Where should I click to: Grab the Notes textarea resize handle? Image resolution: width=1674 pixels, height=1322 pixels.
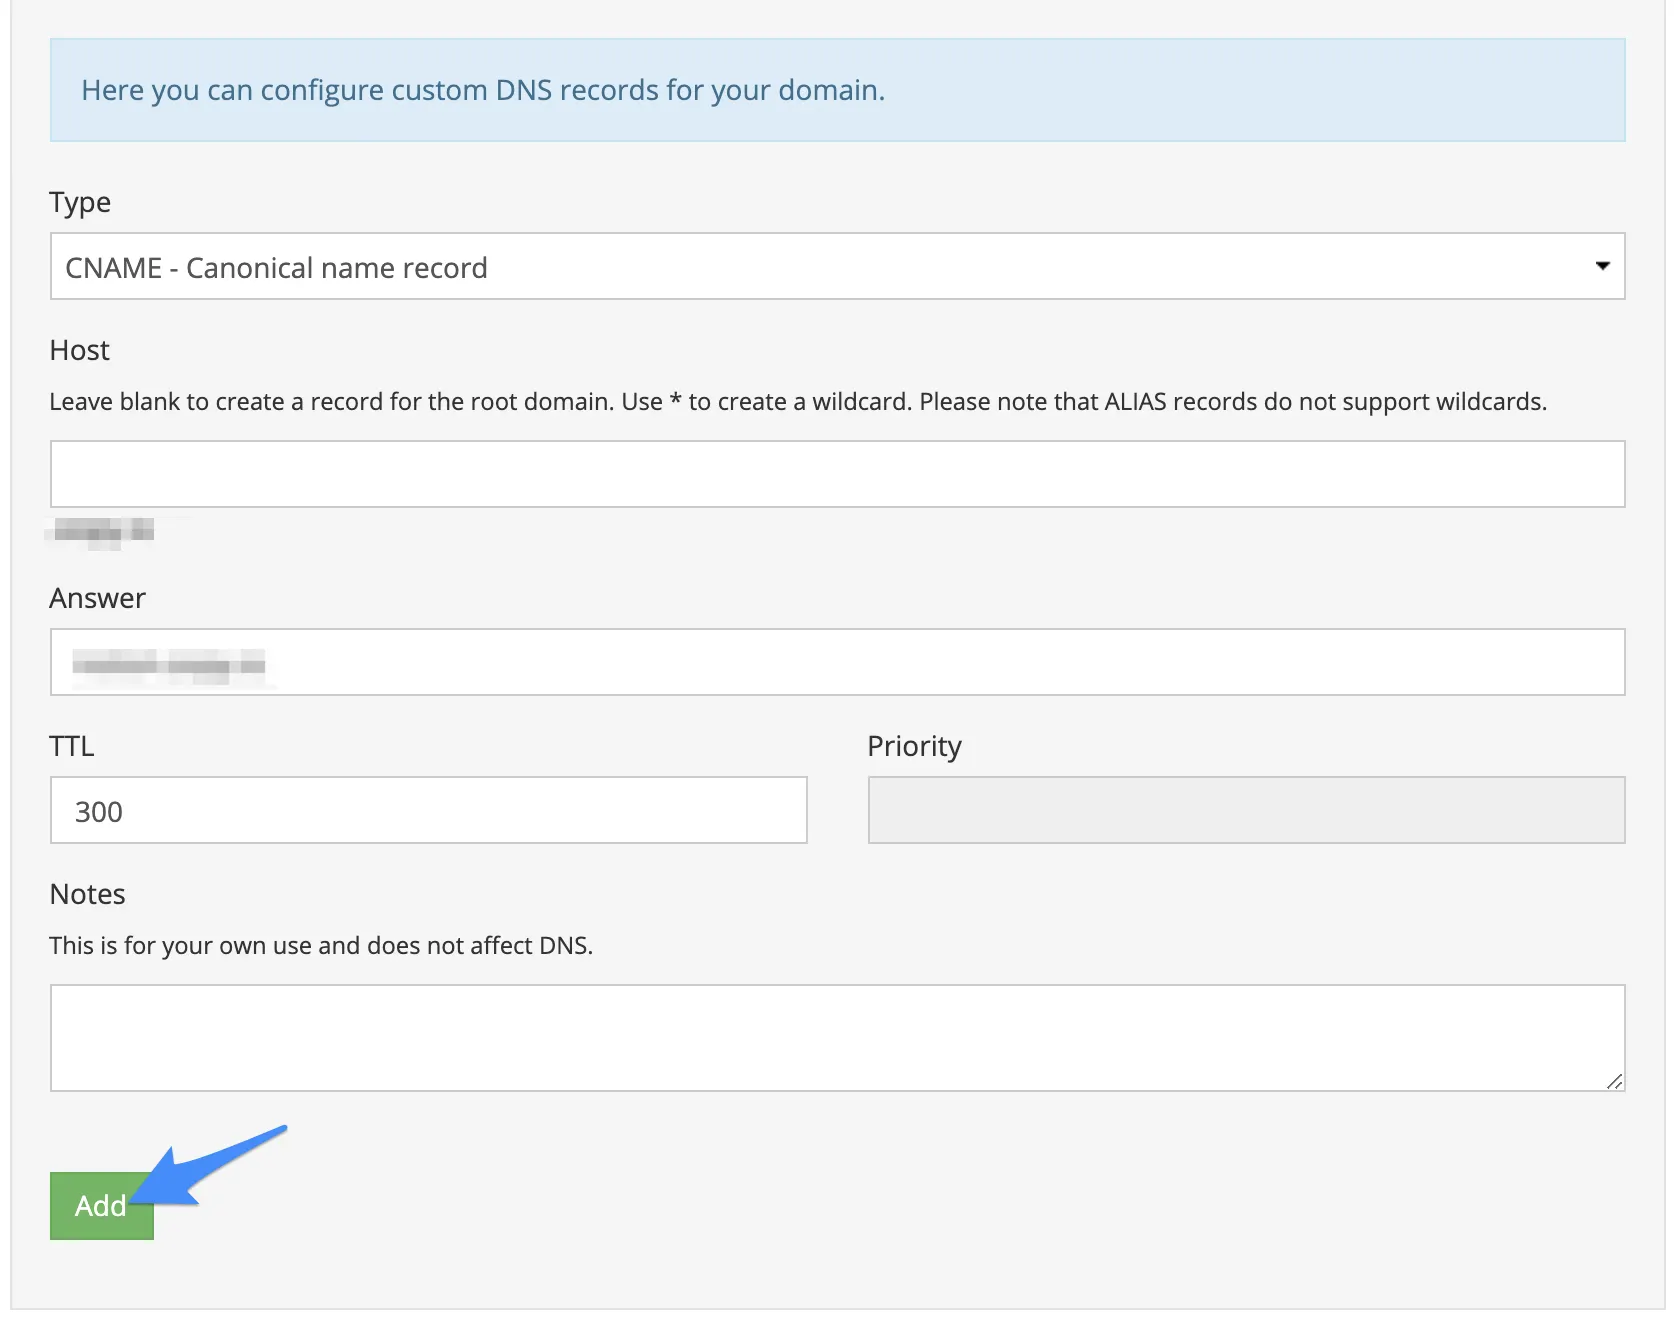tap(1614, 1081)
